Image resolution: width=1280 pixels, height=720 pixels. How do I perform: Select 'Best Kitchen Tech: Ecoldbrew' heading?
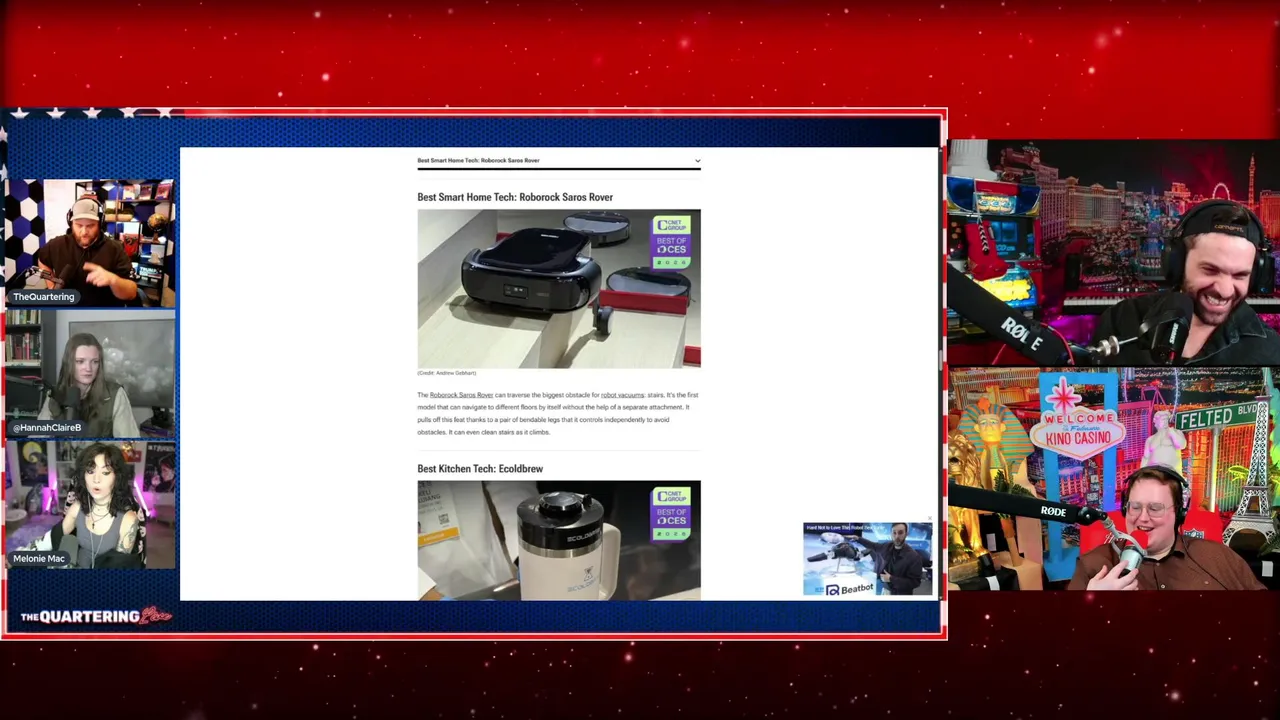[480, 468]
